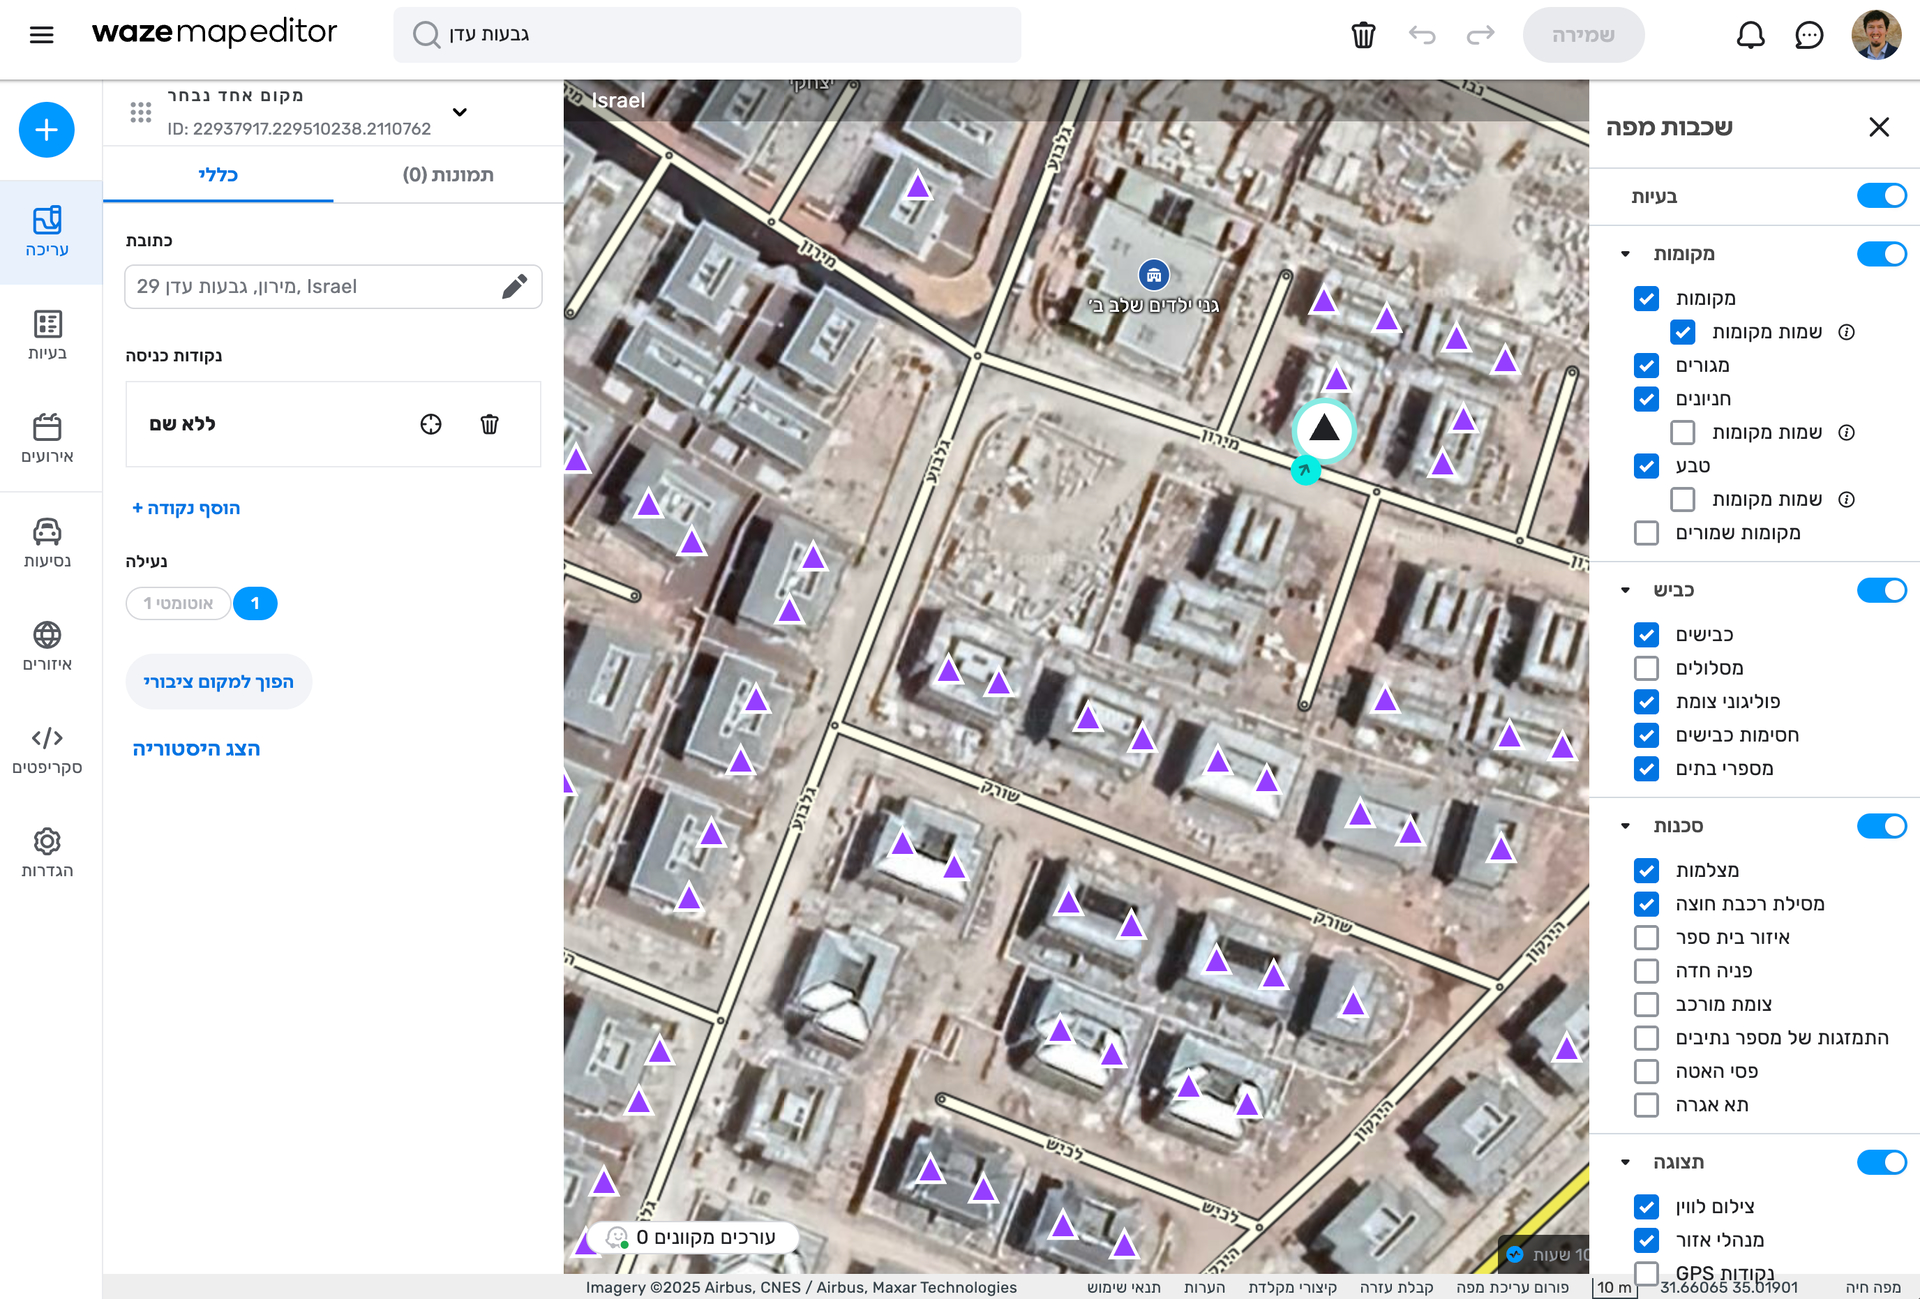Toggle the מקומות layer group switch

[1882, 254]
